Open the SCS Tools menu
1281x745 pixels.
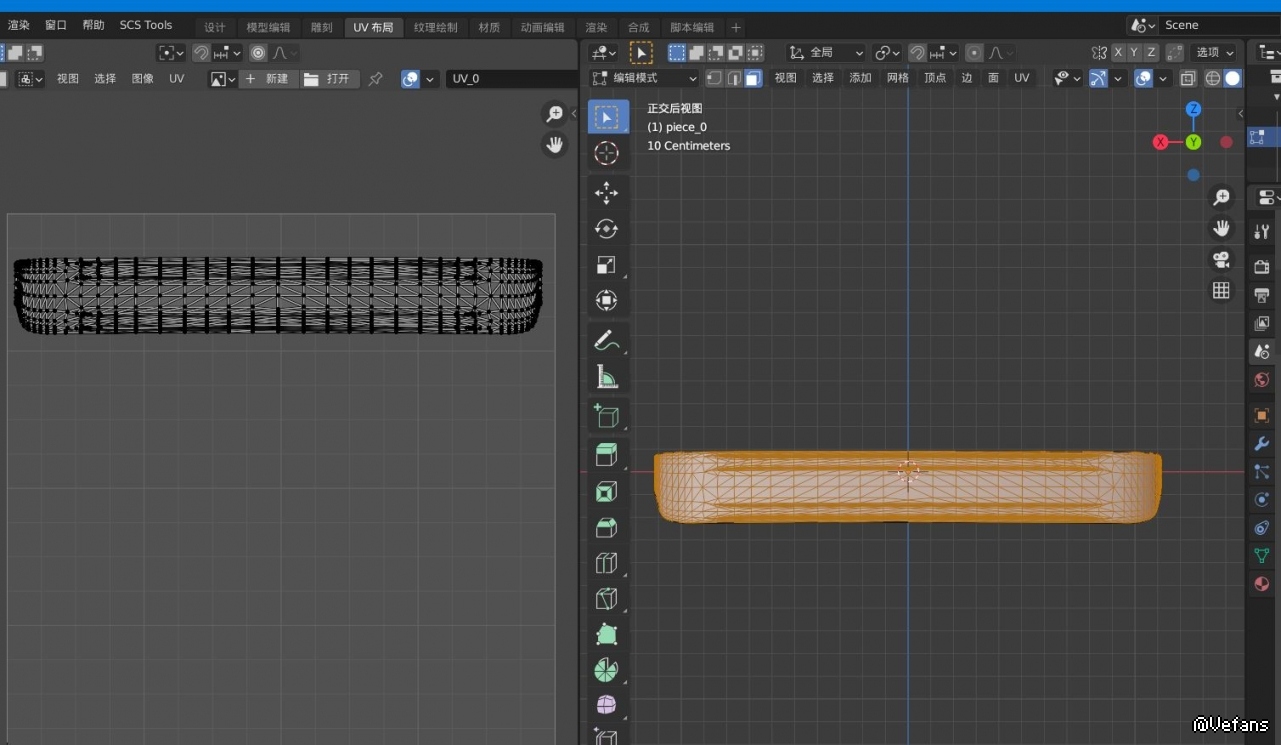click(x=146, y=25)
